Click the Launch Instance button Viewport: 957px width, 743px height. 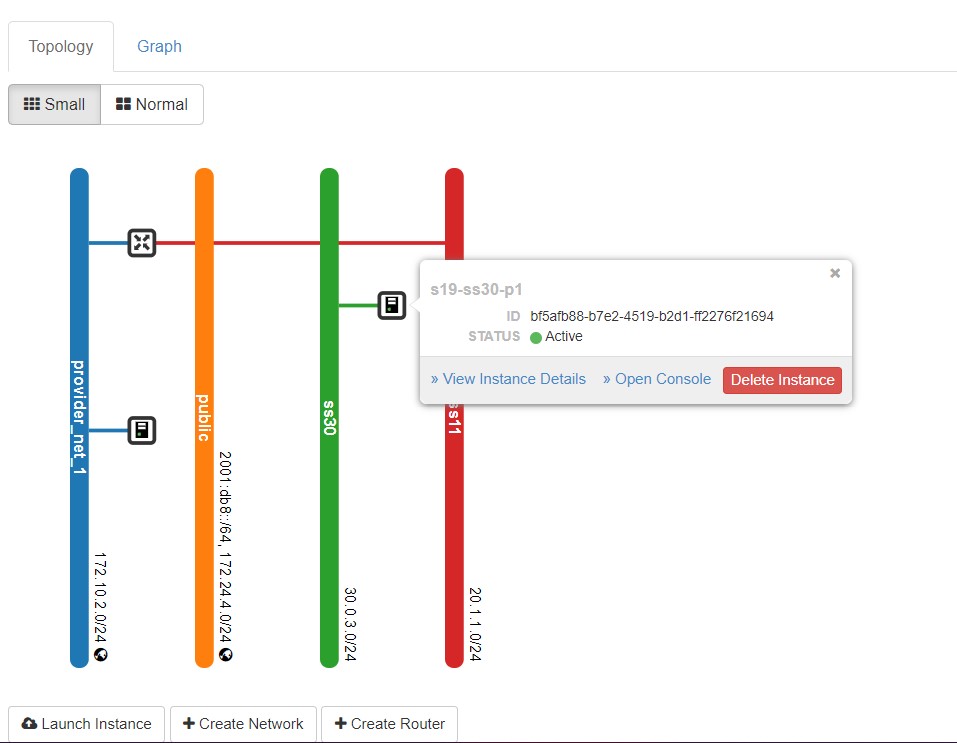[87, 724]
